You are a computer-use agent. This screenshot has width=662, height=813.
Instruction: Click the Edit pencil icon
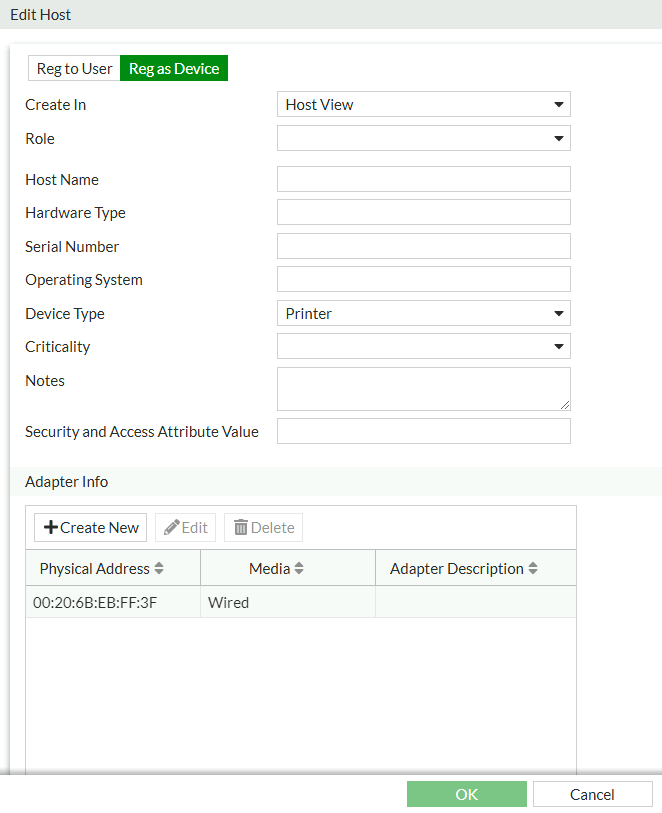tap(172, 528)
